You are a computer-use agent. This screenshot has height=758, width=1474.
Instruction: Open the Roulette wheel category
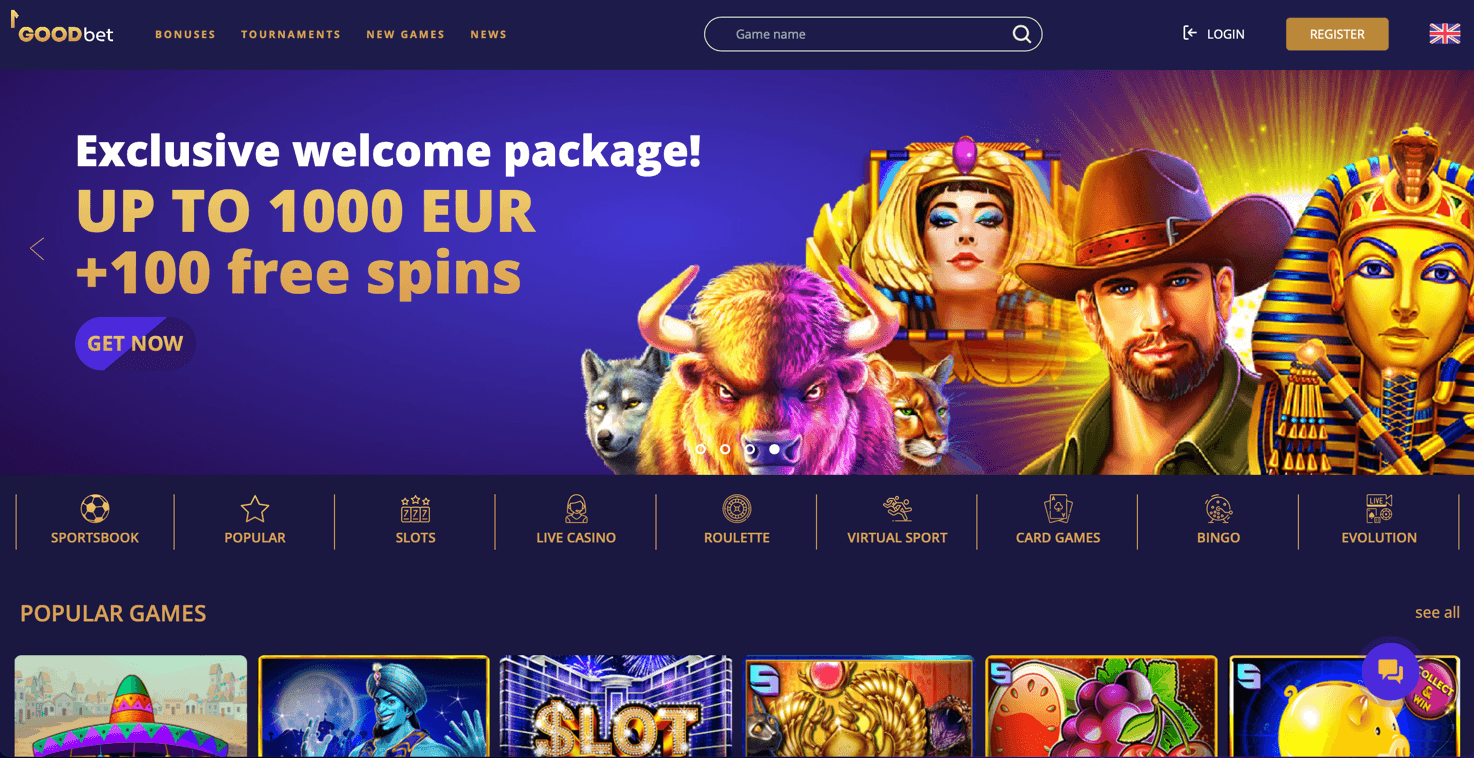(x=737, y=521)
